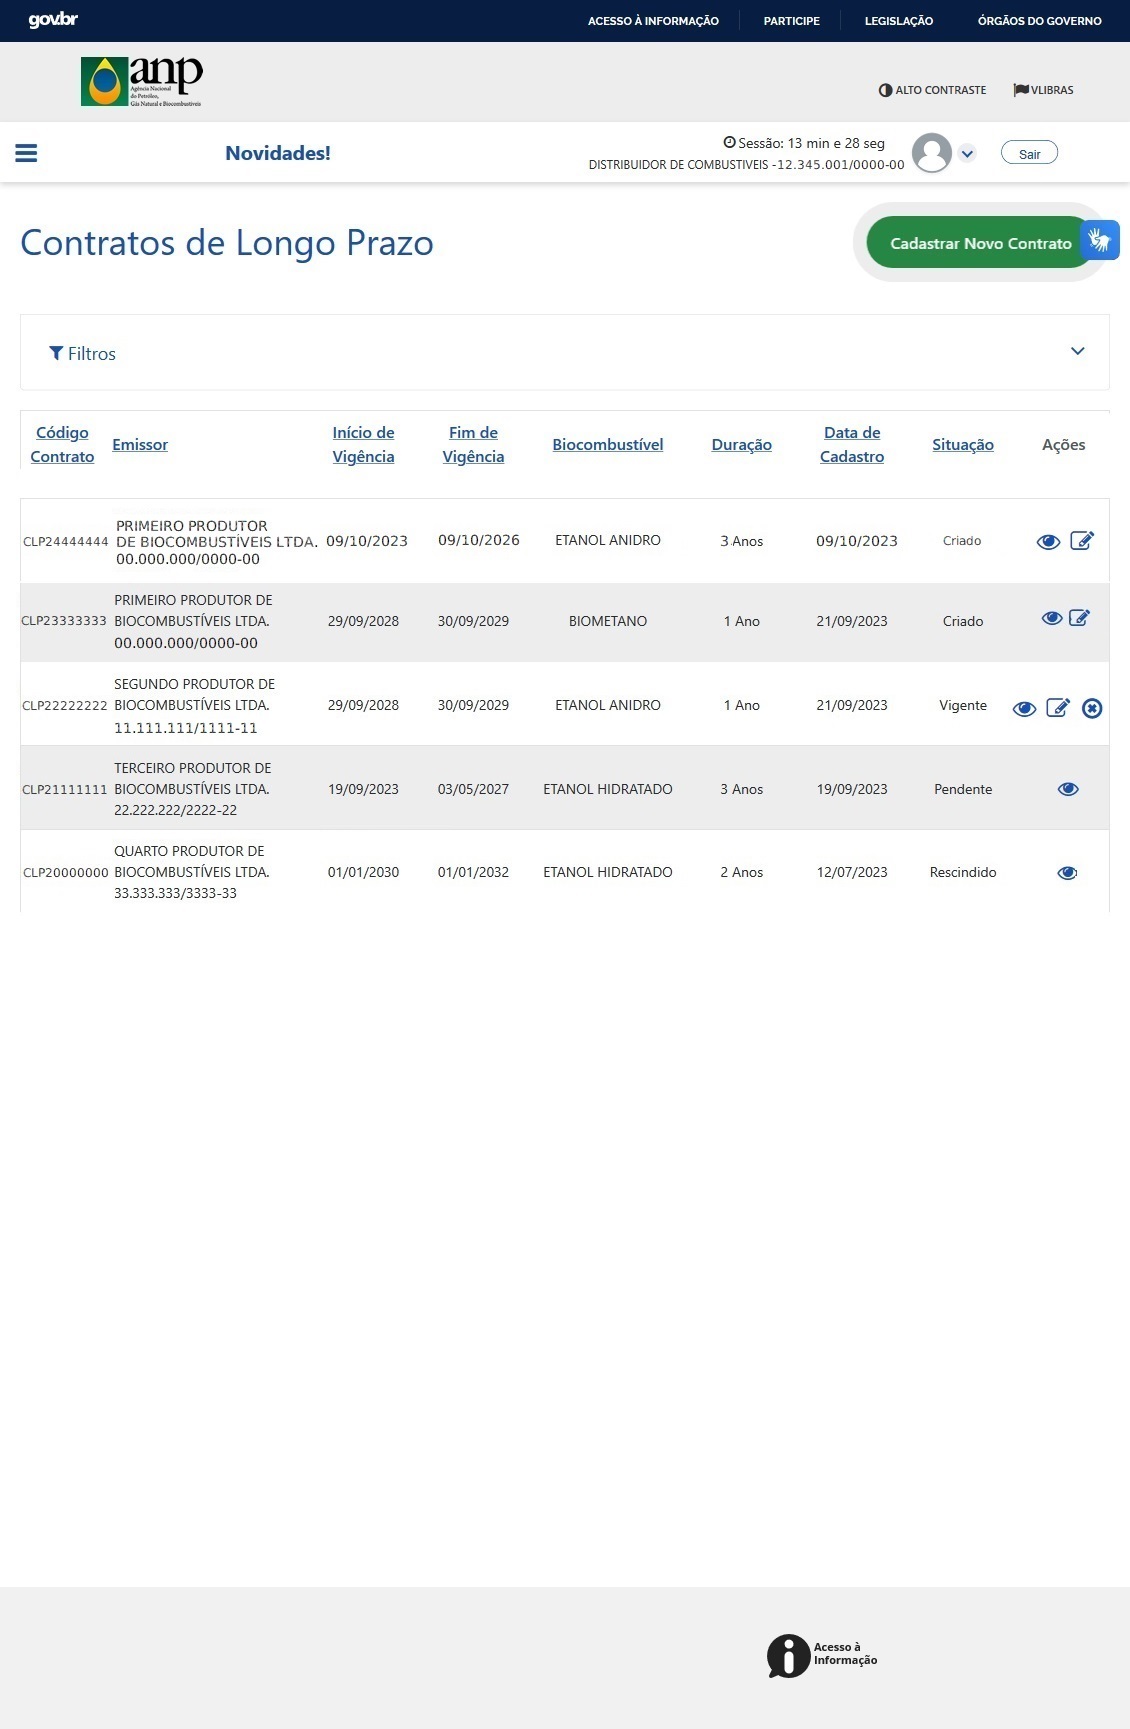Edit contract CLP24444444
Screen dimensions: 1130x1729
(1082, 541)
